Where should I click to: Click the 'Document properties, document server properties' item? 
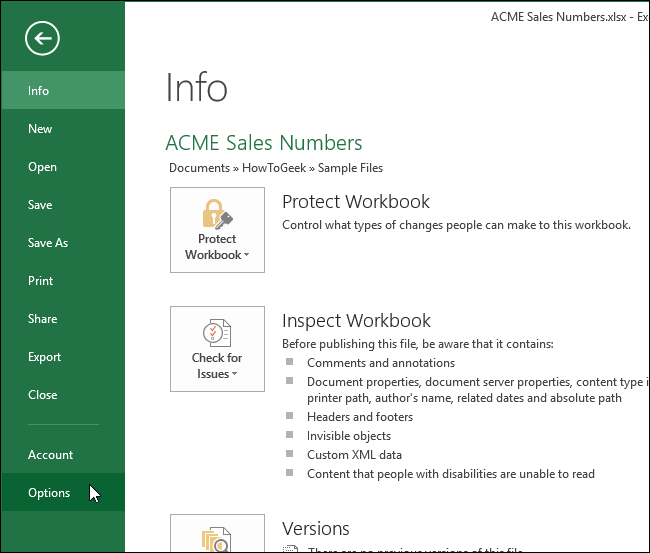click(x=477, y=390)
